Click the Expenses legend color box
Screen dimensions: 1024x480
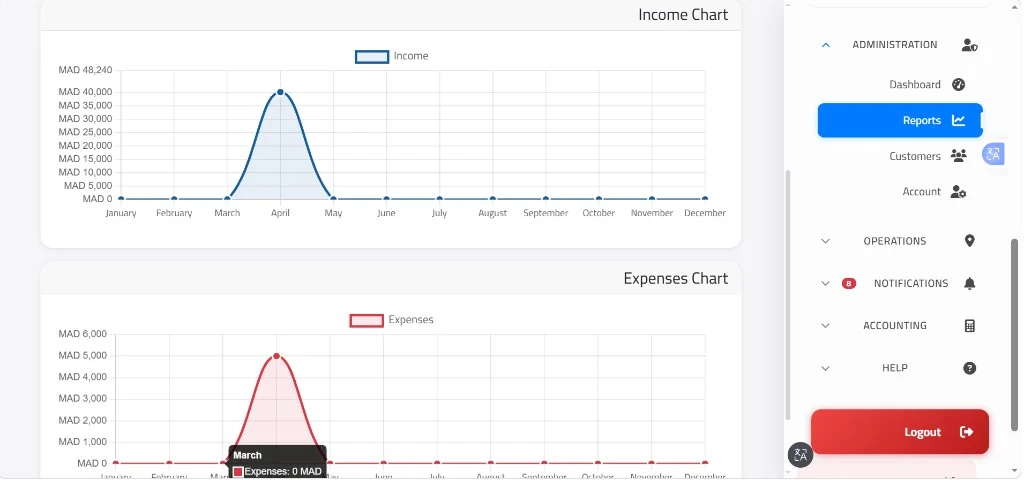366,321
